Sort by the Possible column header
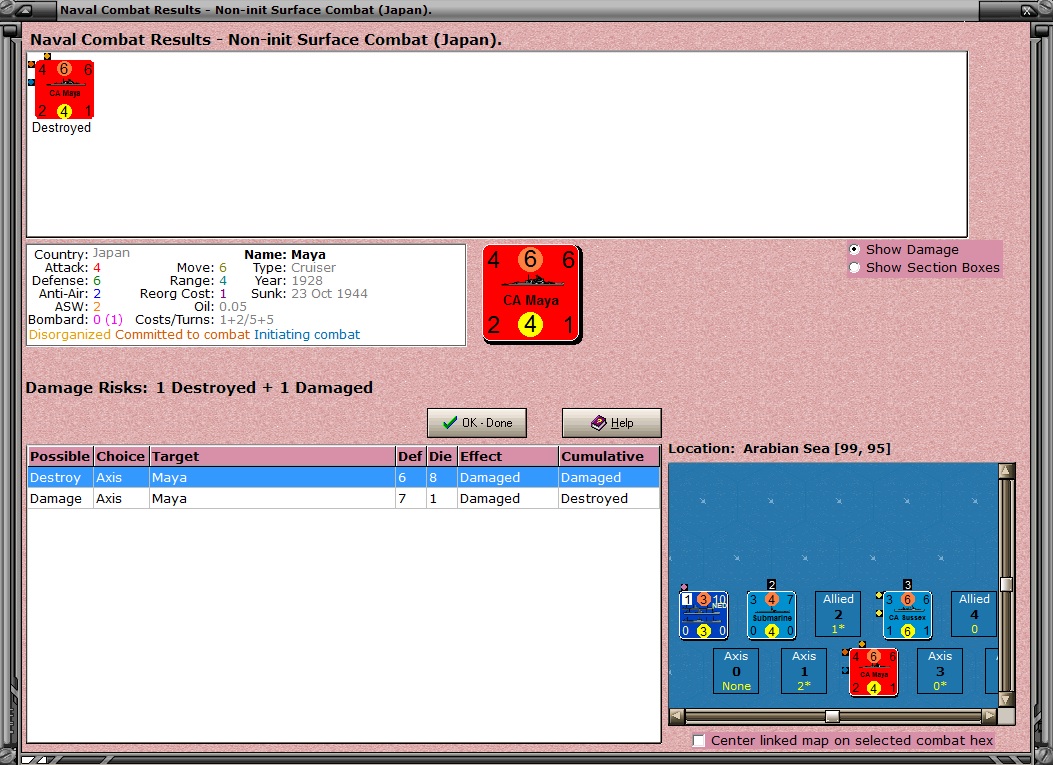The image size is (1053, 765). click(60, 456)
